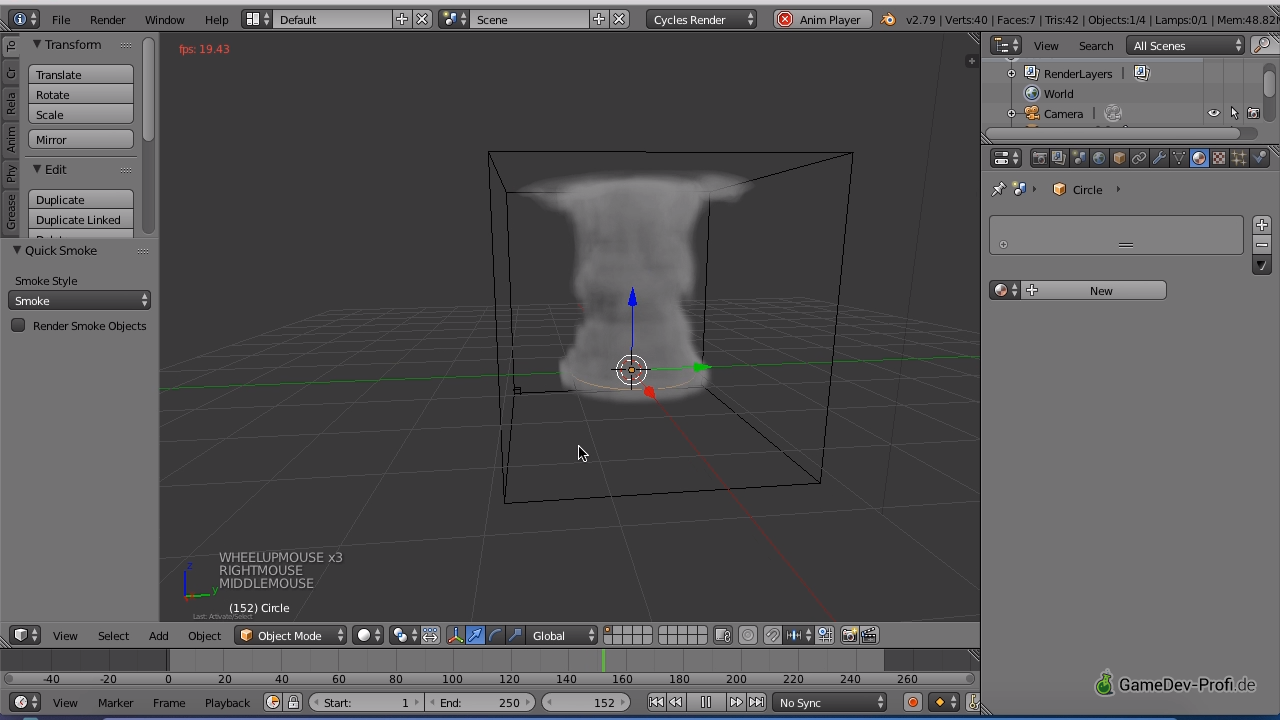Add a new screen layout with plus icon
Image resolution: width=1280 pixels, height=720 pixels.
(402, 19)
